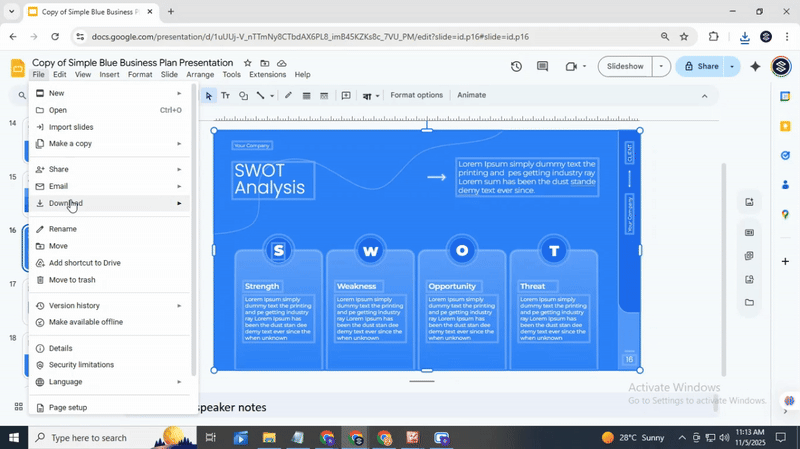Select the Shape tool in toolbar
This screenshot has height=449, width=800.
pyautogui.click(x=243, y=96)
